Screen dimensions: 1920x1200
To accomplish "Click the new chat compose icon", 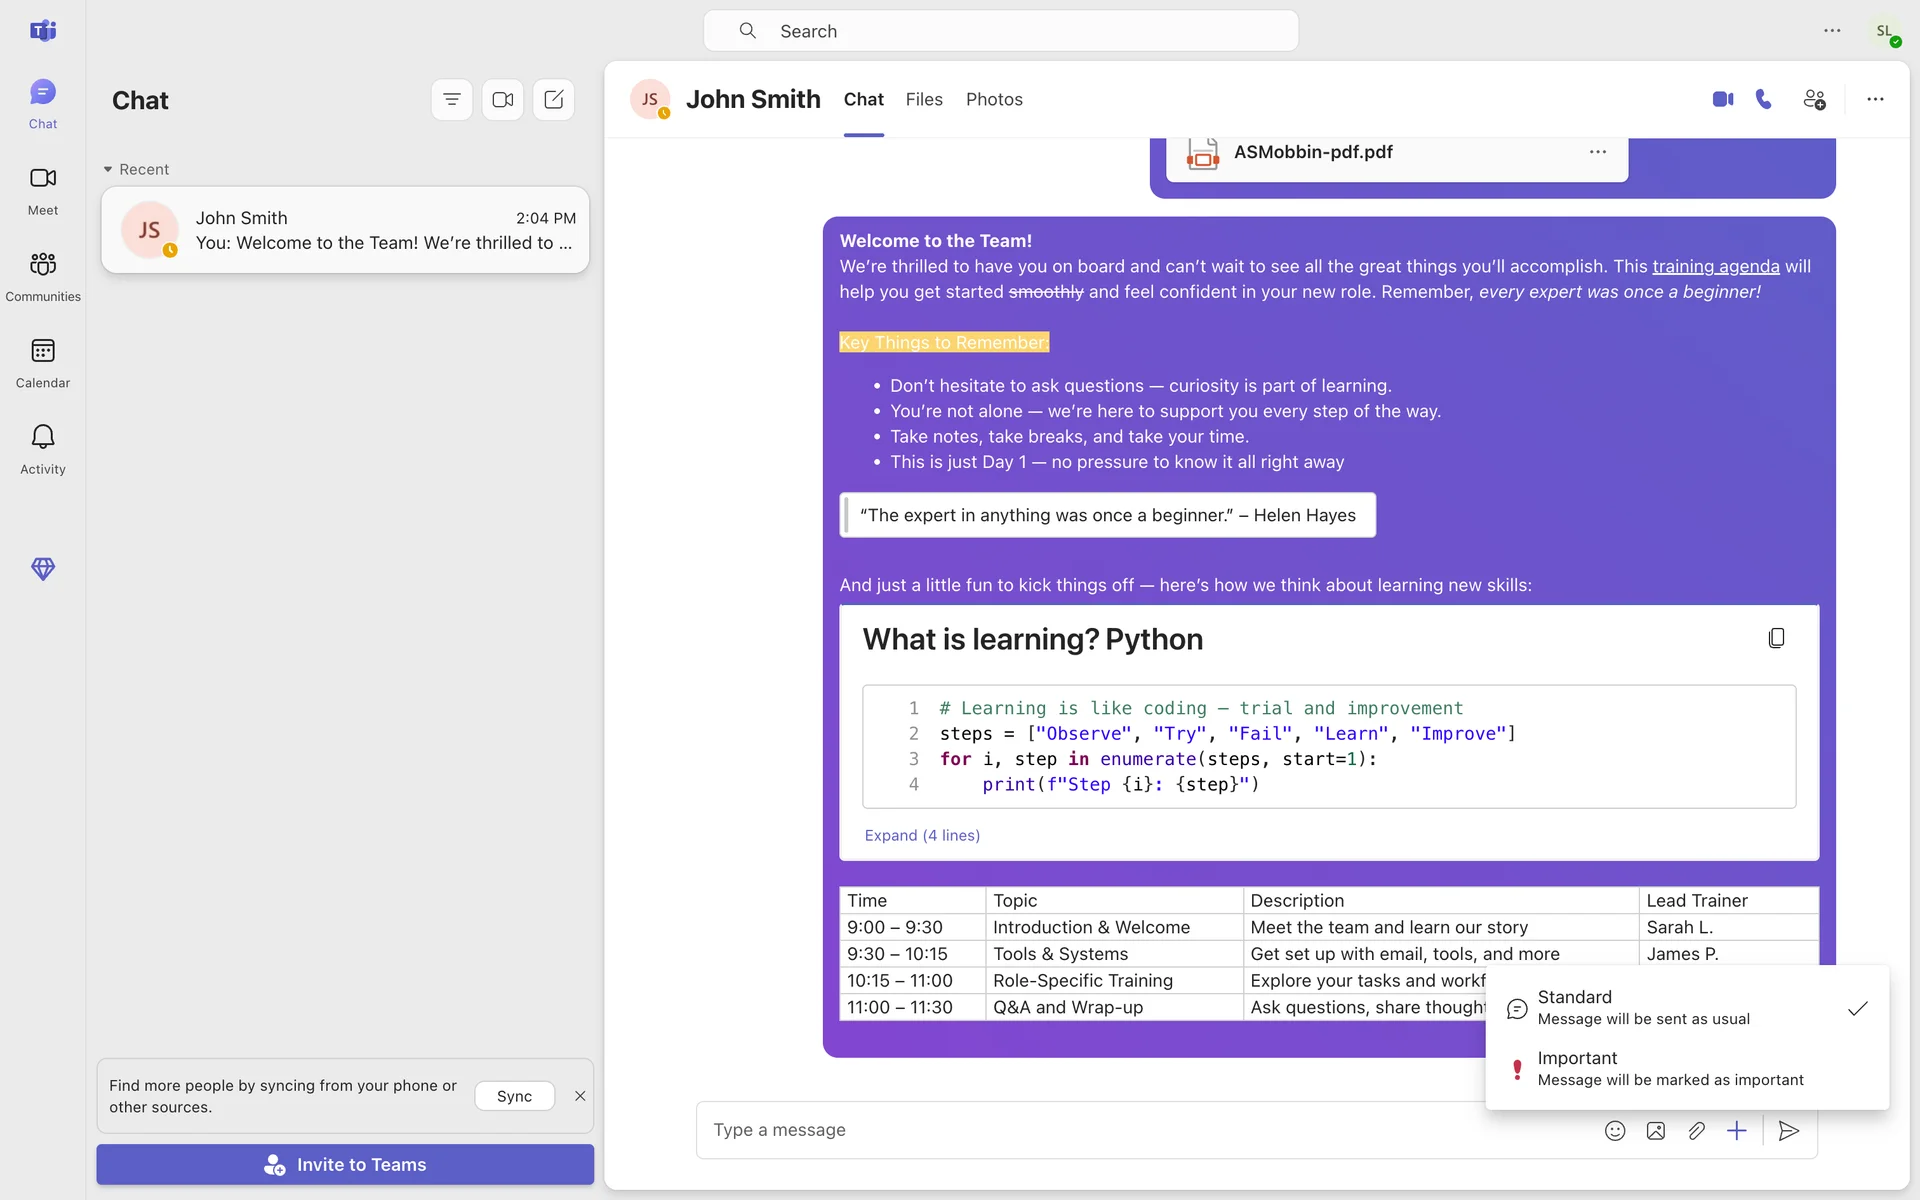I will tap(554, 100).
